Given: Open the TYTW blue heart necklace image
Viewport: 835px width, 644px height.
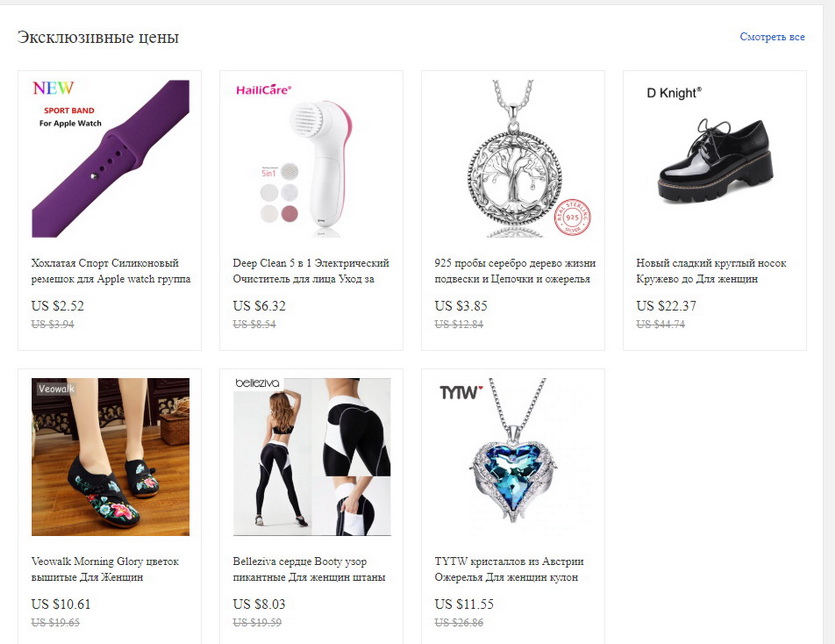Looking at the screenshot, I should tap(513, 456).
